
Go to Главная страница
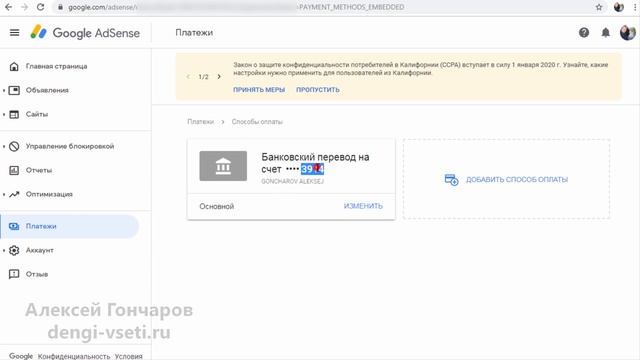pyautogui.click(x=56, y=66)
